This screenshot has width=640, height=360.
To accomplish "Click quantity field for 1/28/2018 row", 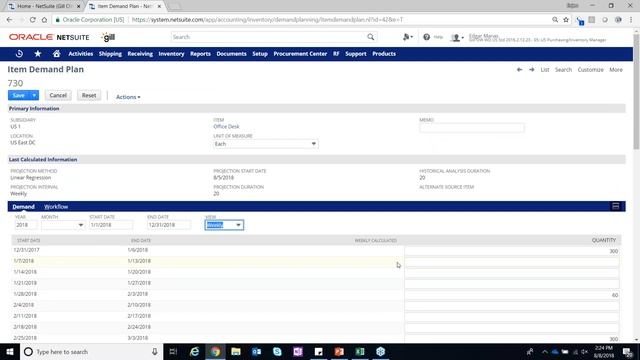I will click(512, 295).
